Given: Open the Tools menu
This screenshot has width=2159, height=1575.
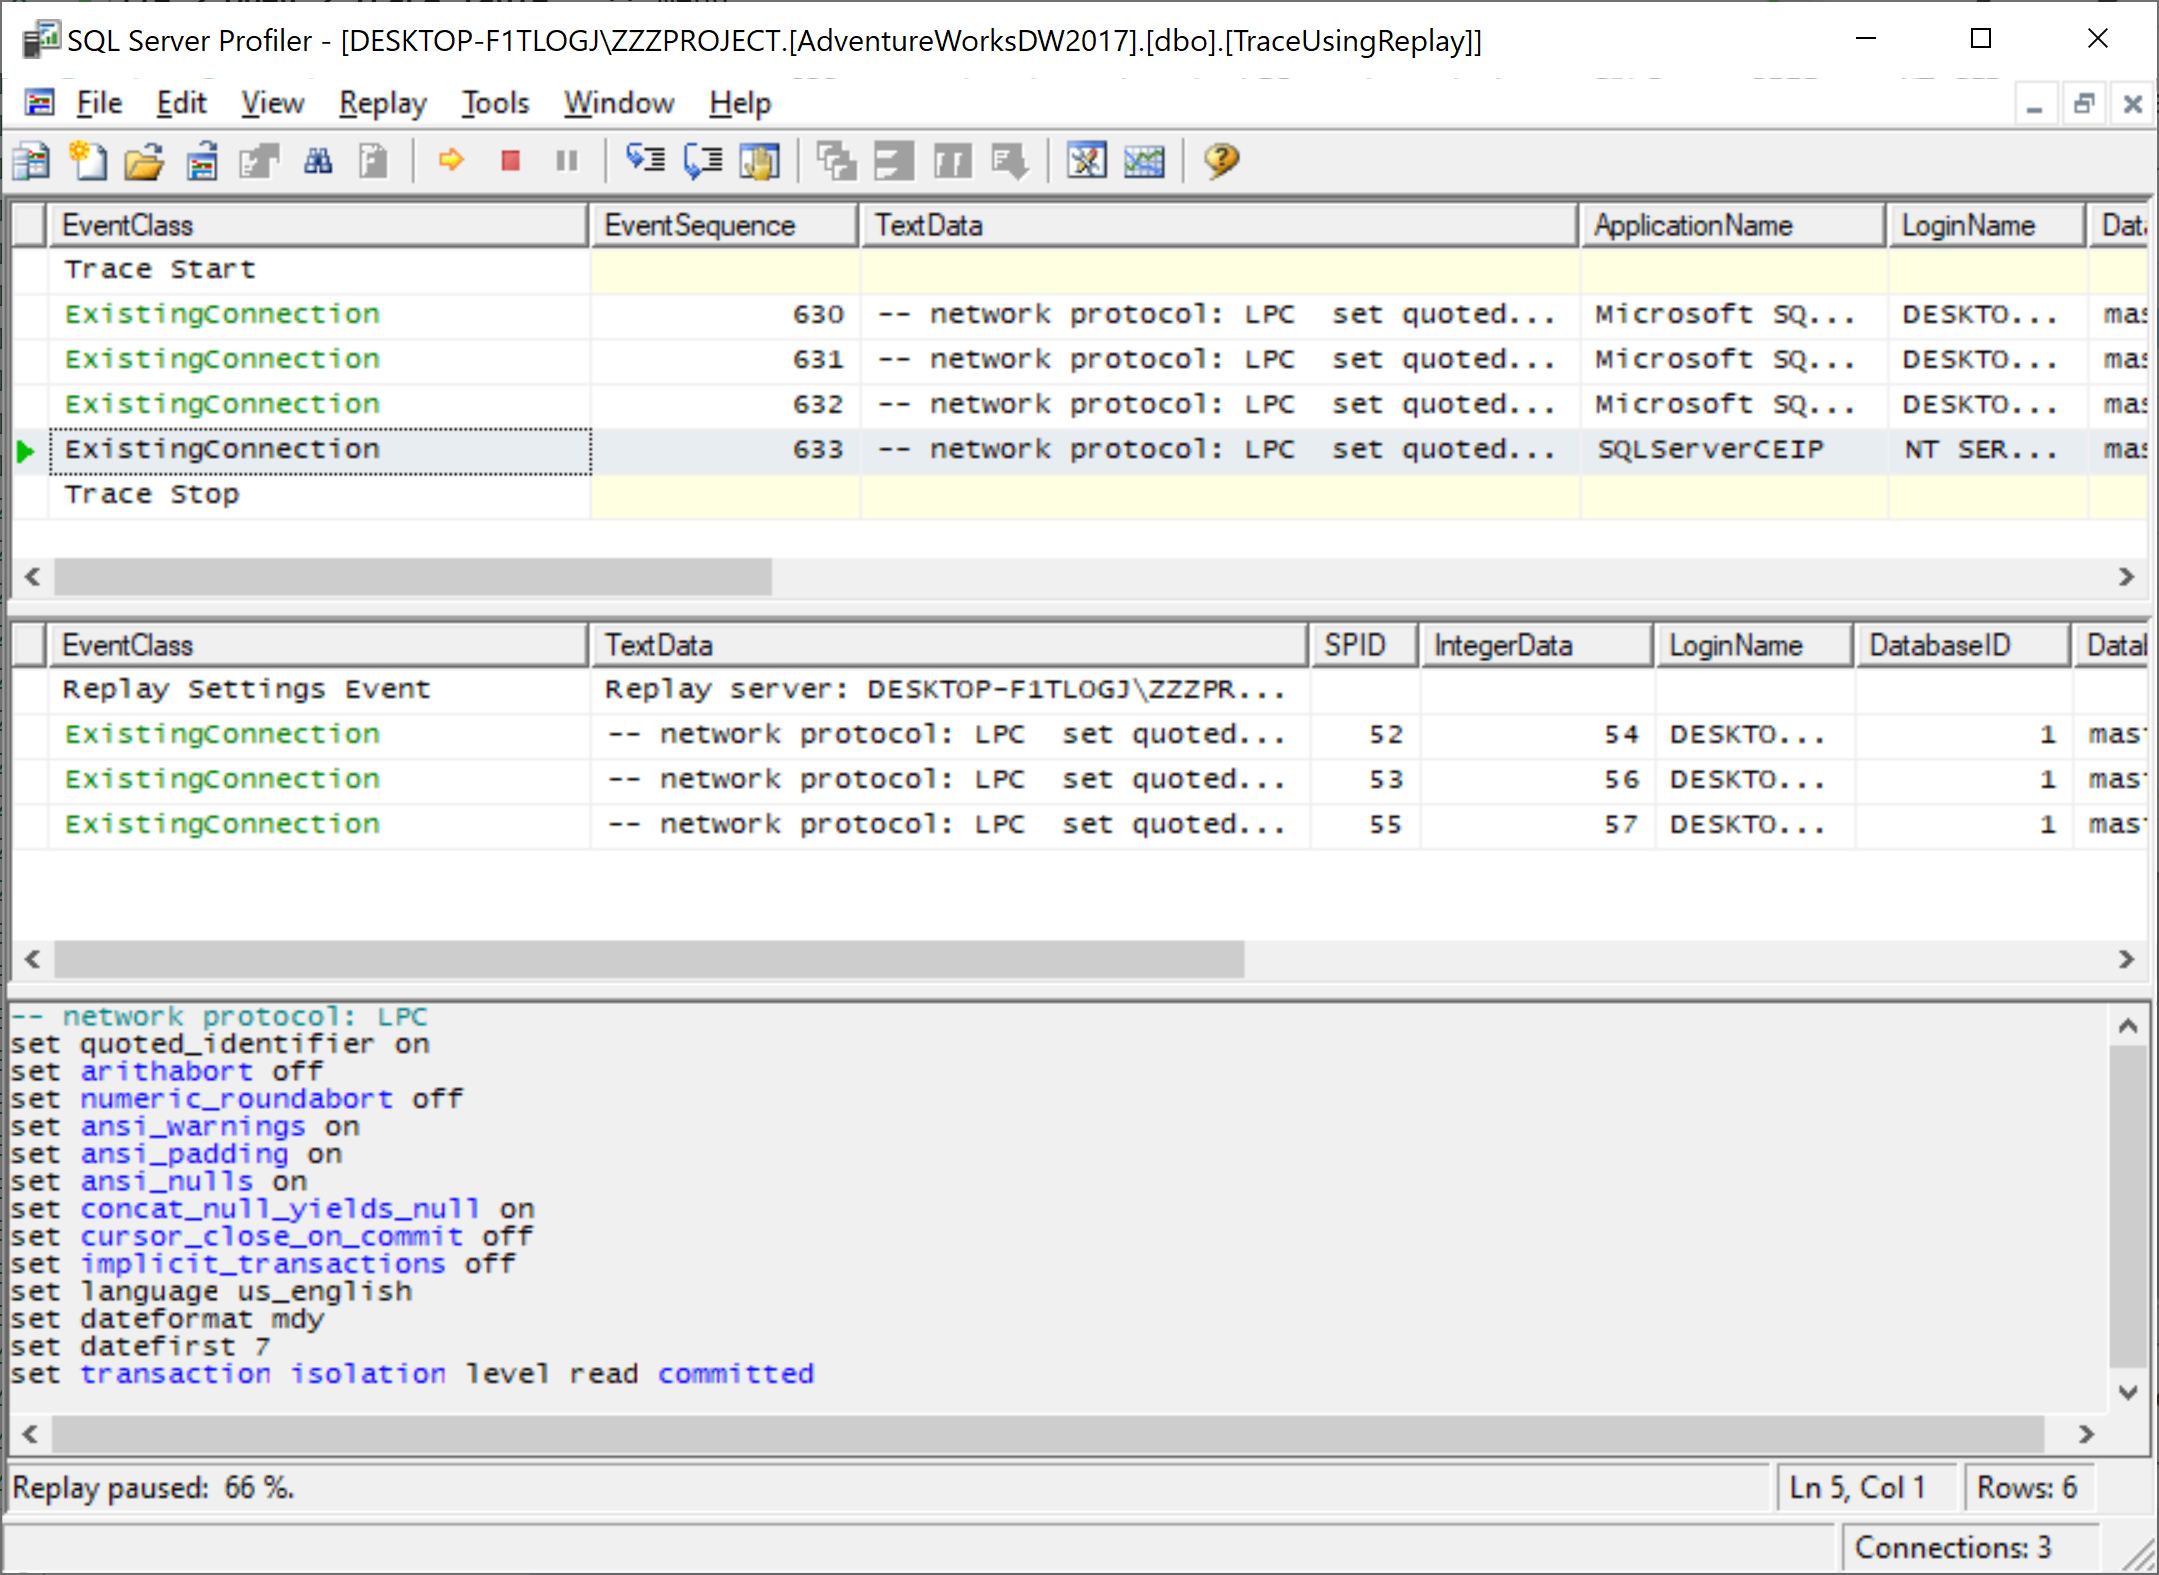Looking at the screenshot, I should tap(495, 103).
